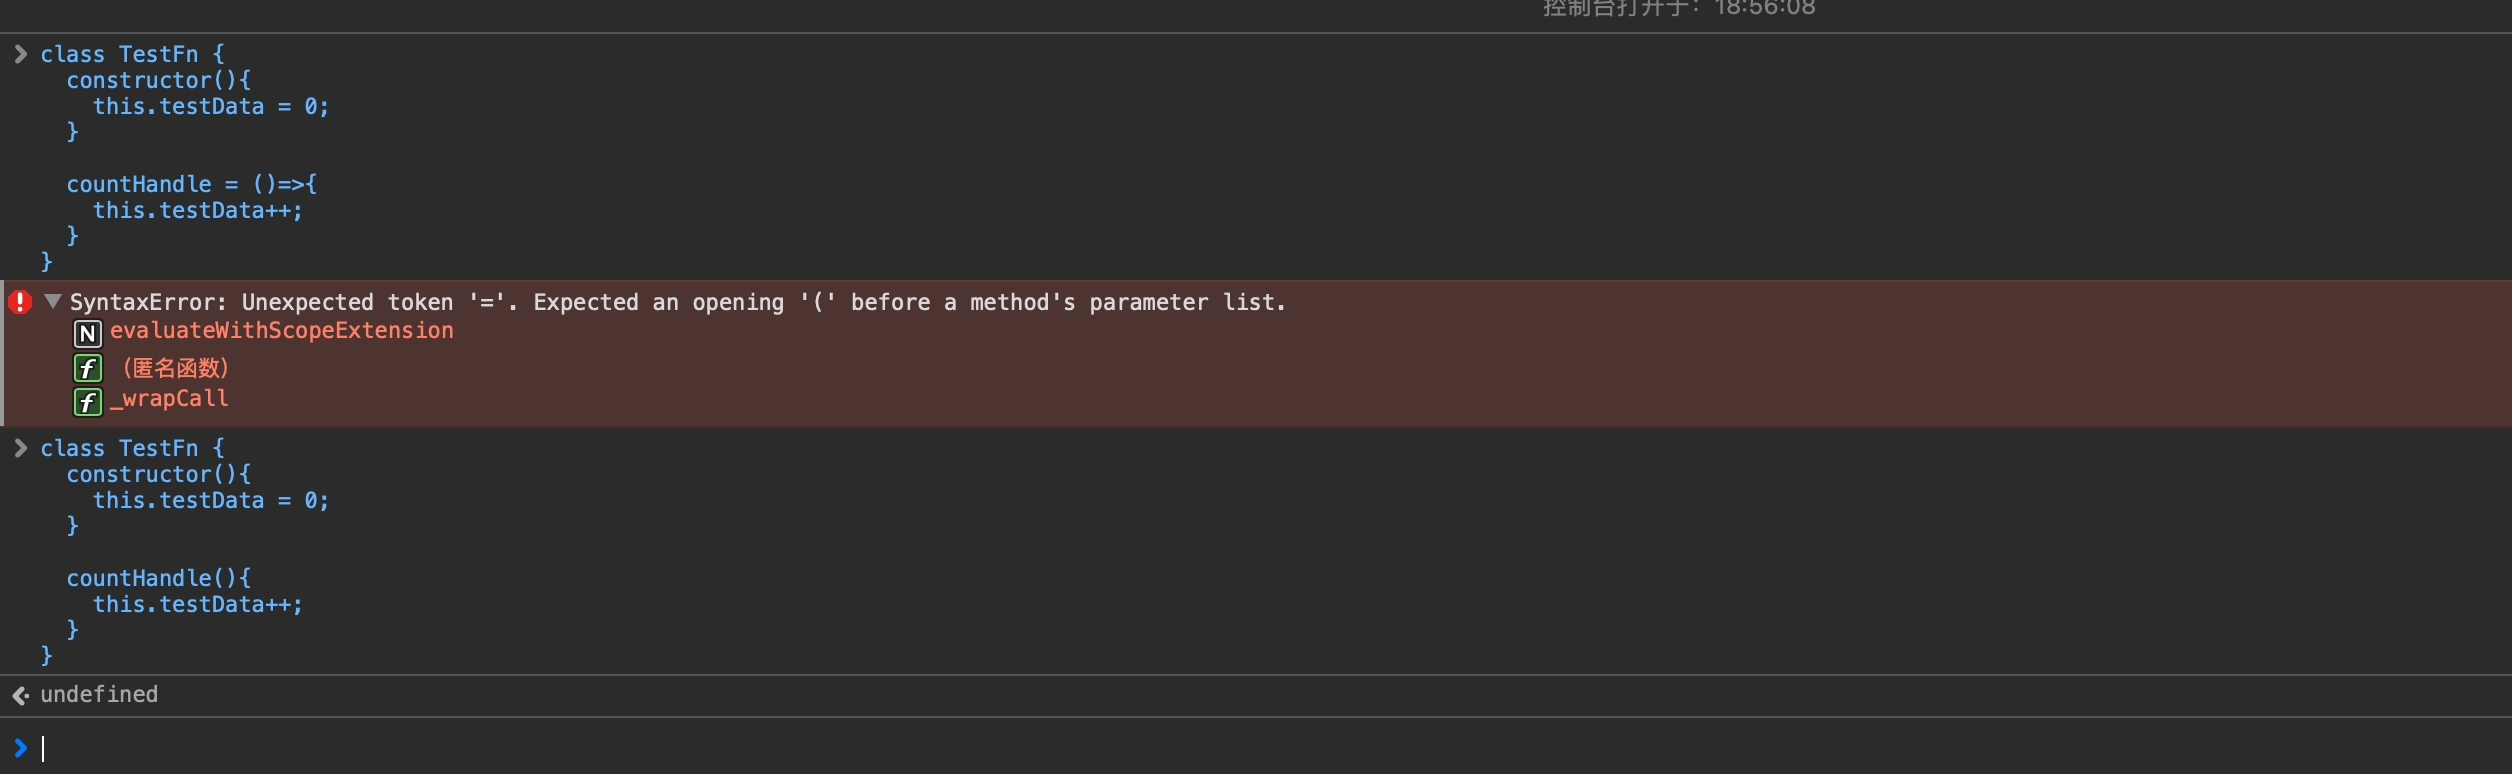
Task: Click the blue console prompt chevron
Action: pos(20,747)
